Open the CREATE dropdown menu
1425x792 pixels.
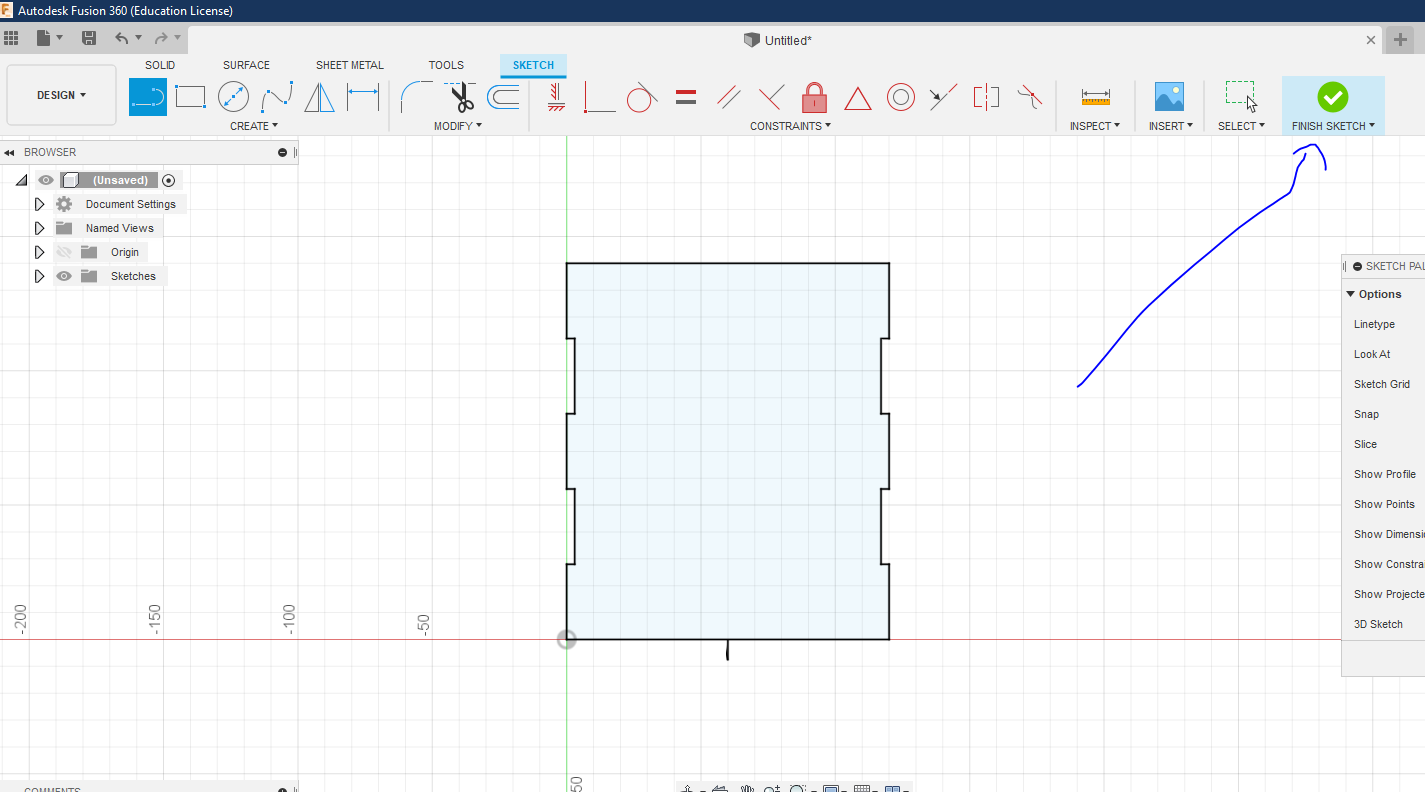[x=254, y=126]
